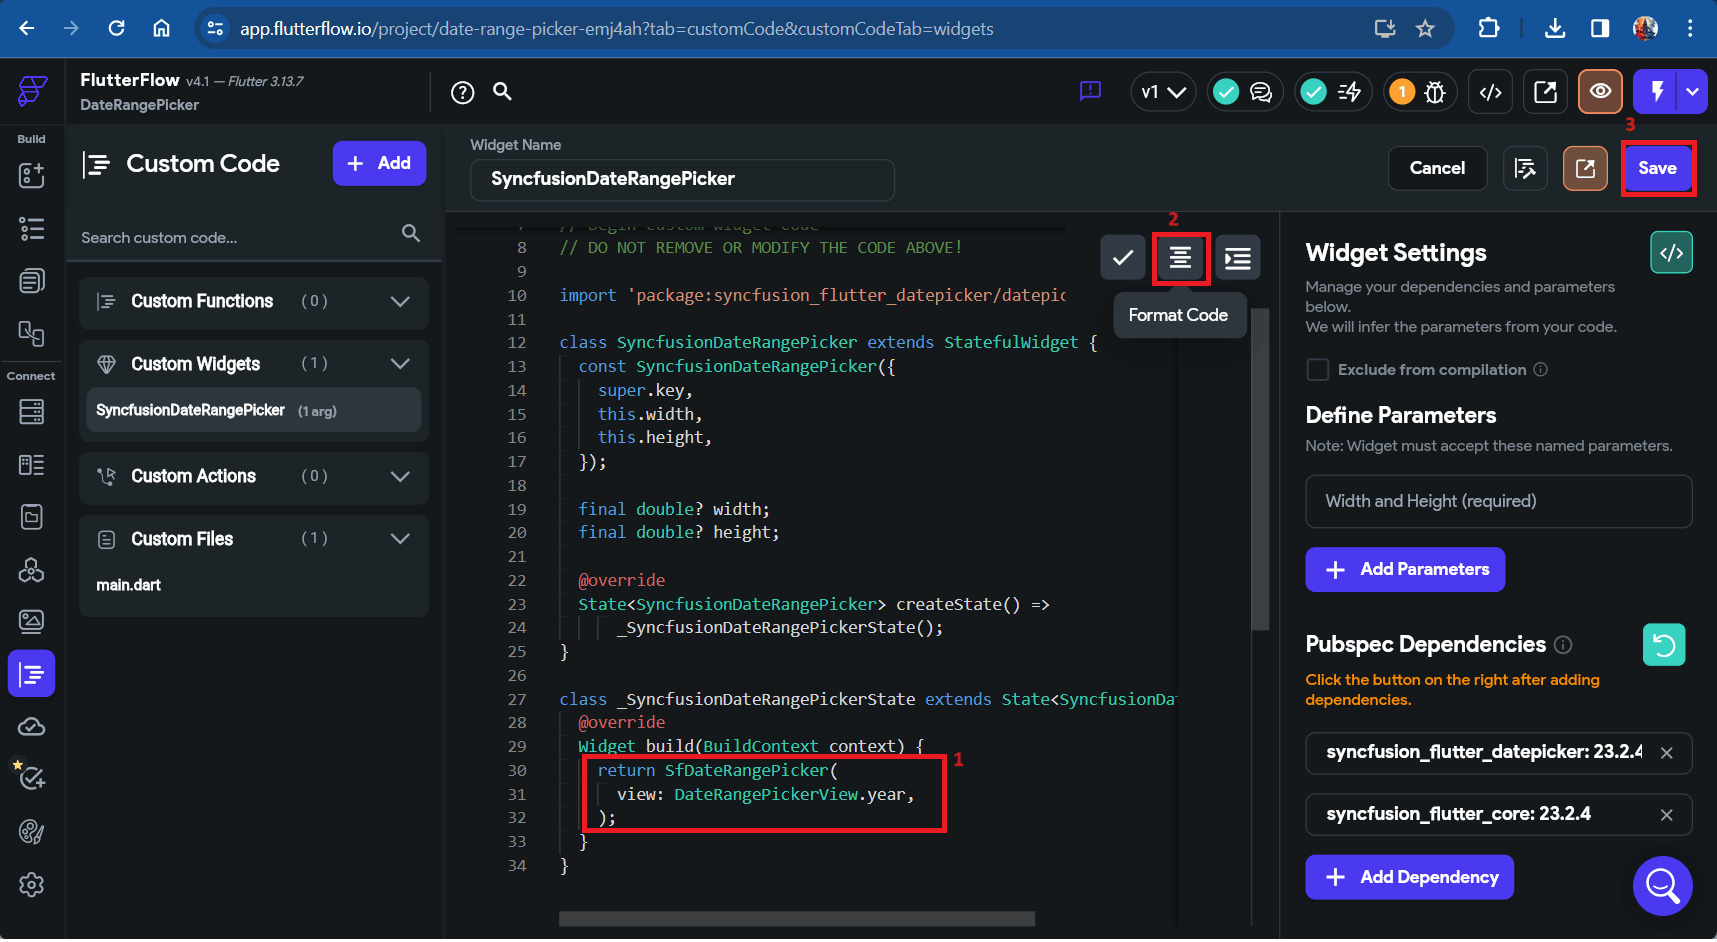The height and width of the screenshot is (942, 1717).
Task: Open the API Calls sidebar icon
Action: tap(31, 570)
